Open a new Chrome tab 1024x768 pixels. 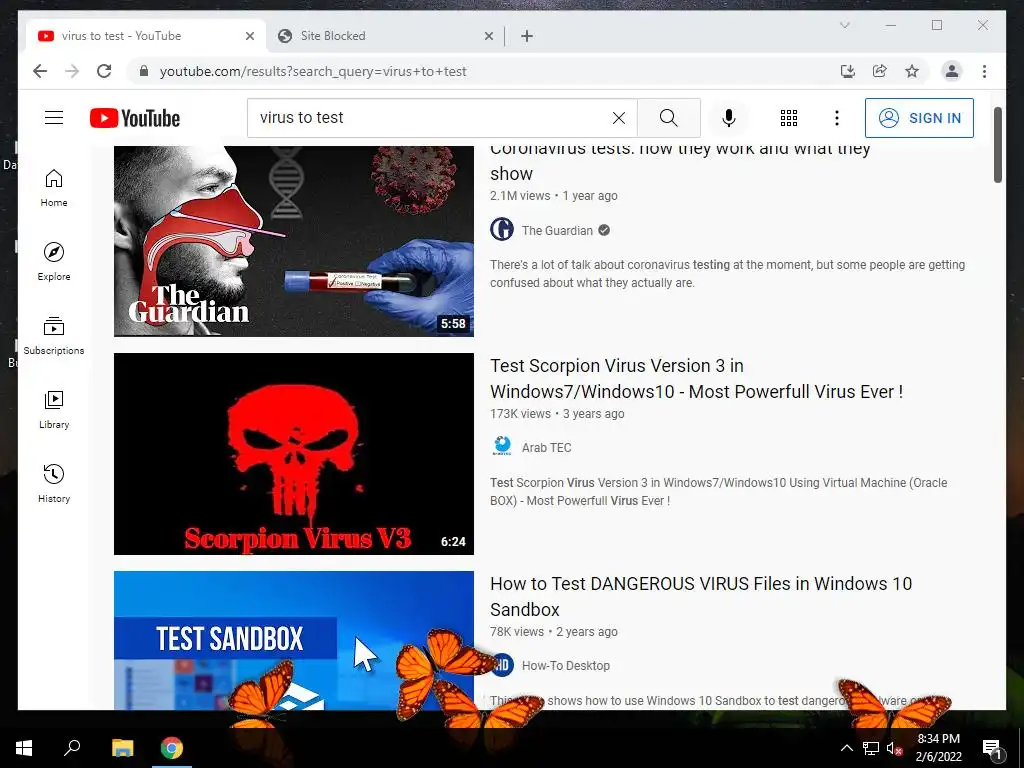tap(527, 36)
